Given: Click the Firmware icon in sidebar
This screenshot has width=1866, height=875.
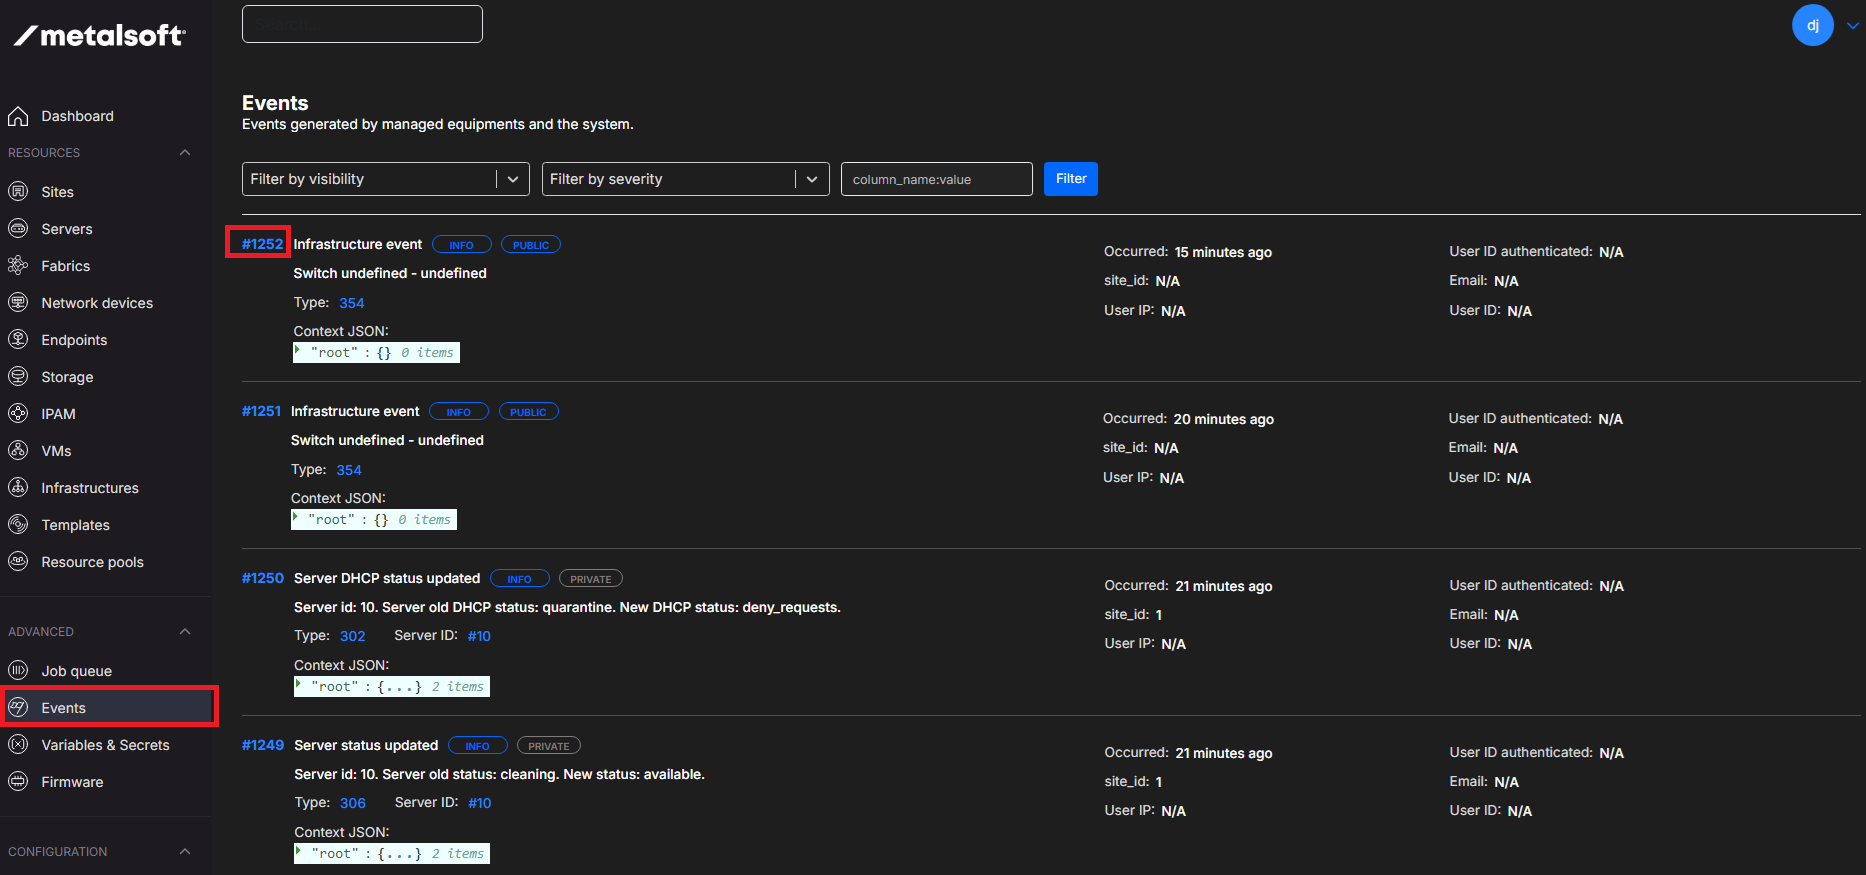Looking at the screenshot, I should pos(18,782).
